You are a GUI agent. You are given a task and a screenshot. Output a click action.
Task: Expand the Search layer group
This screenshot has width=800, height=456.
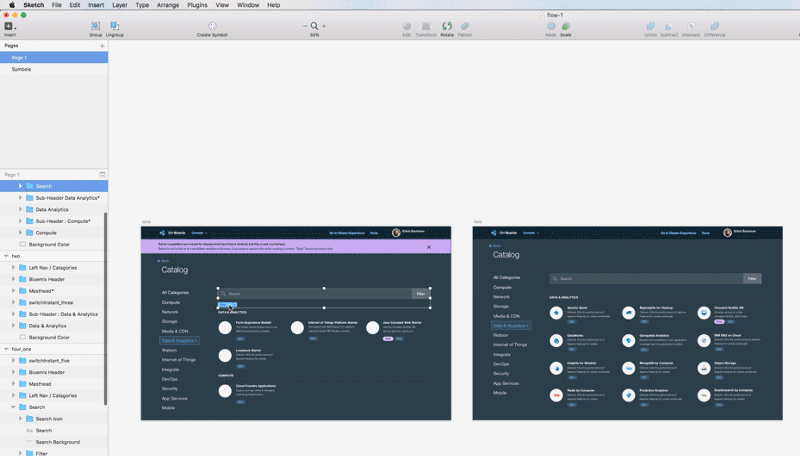pyautogui.click(x=20, y=186)
